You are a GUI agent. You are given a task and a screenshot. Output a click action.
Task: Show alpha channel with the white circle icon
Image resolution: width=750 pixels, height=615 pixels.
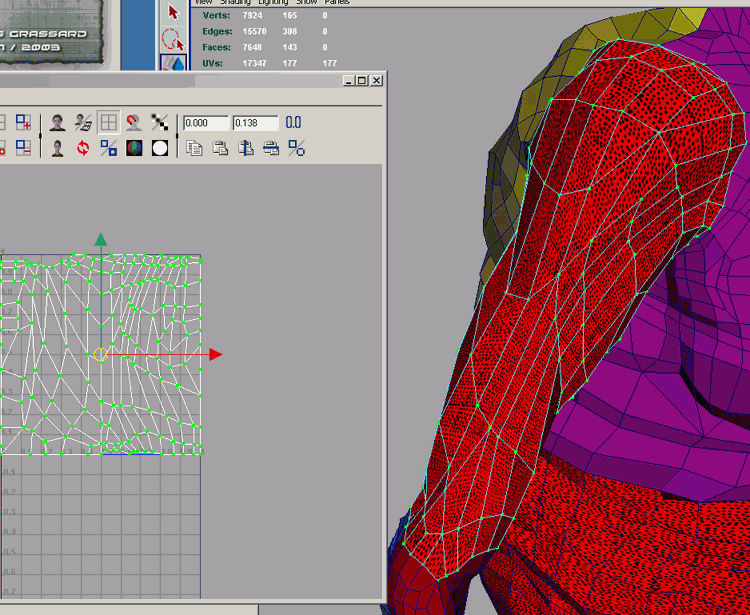coord(159,148)
